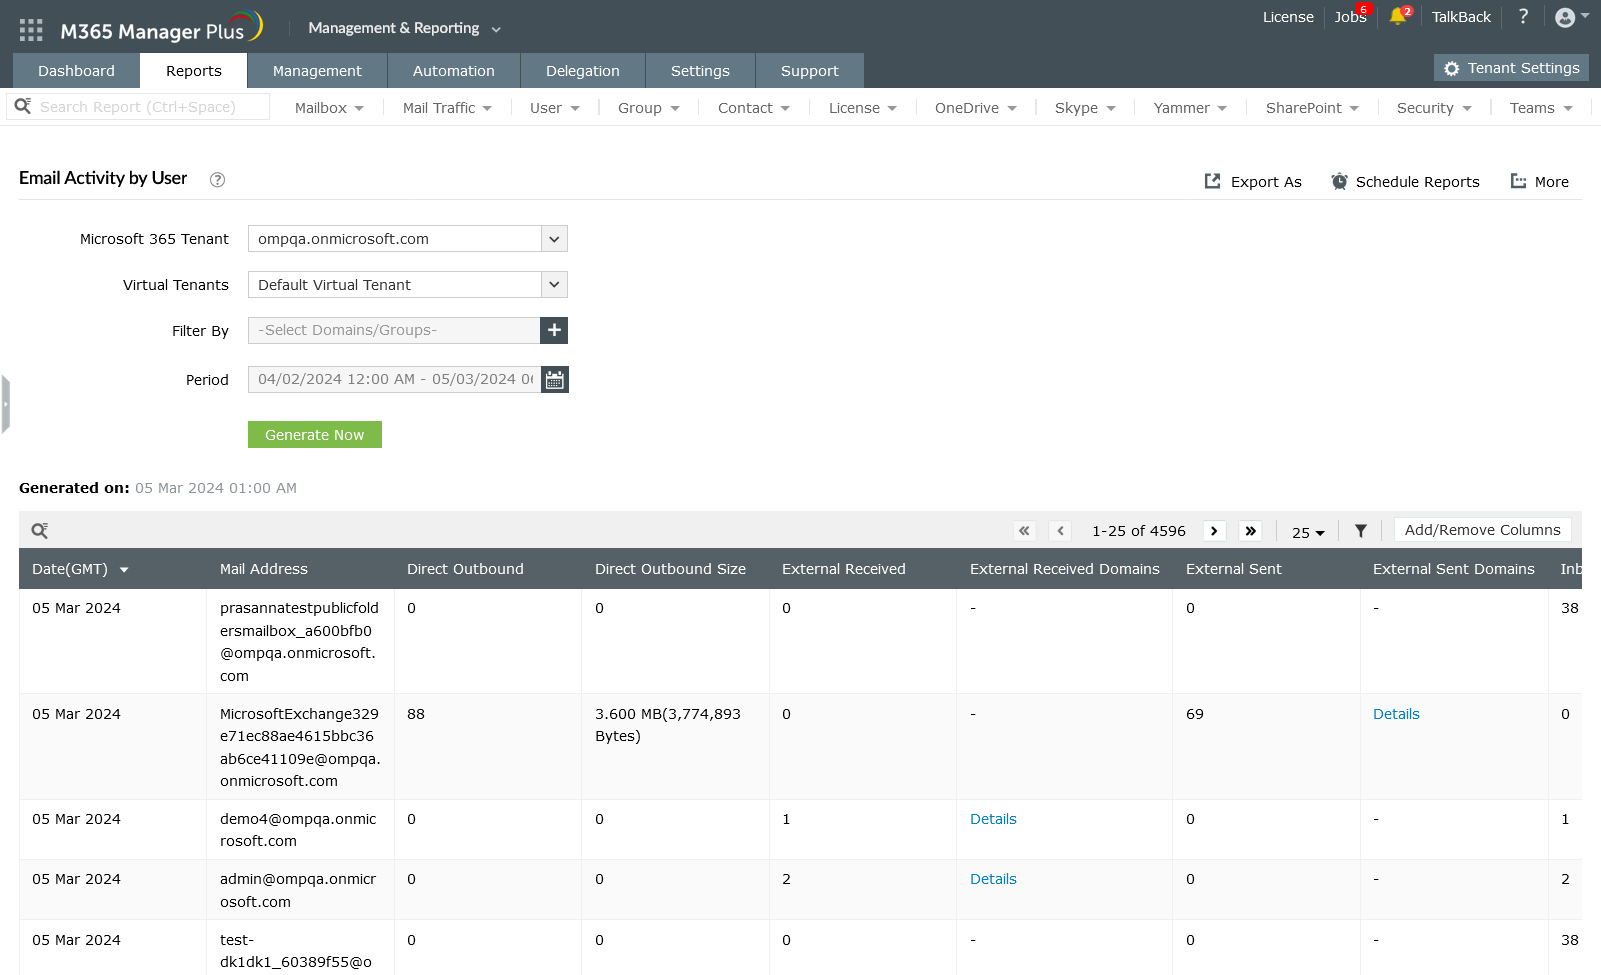The width and height of the screenshot is (1601, 975).
Task: Click the External Received column header
Action: pos(844,569)
